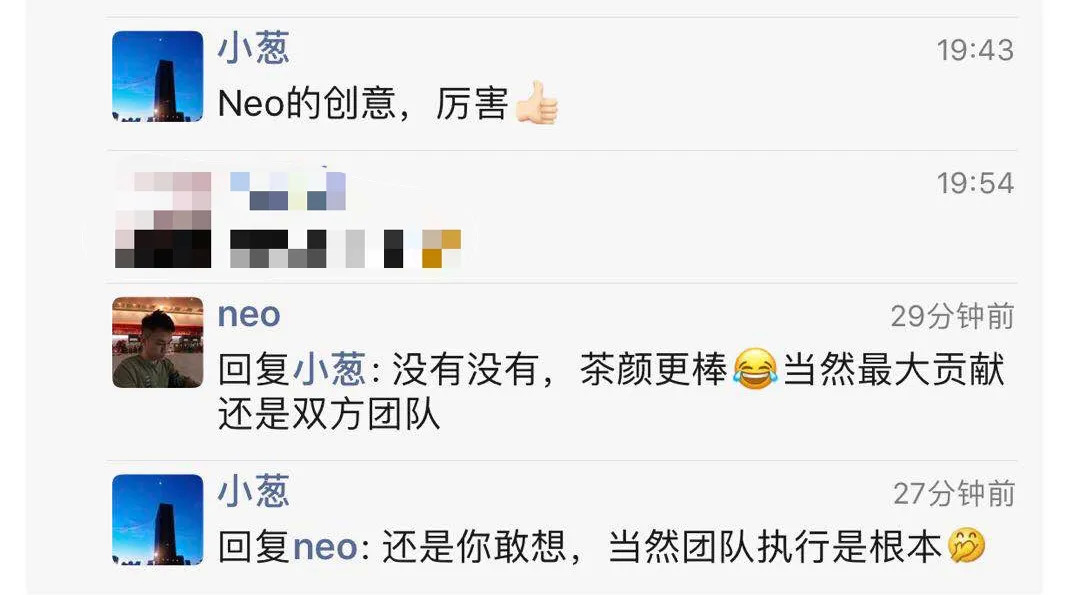This screenshot has width=1071, height=595.
Task: Open the pixelated avatar of the 19:54 comment
Action: point(163,219)
